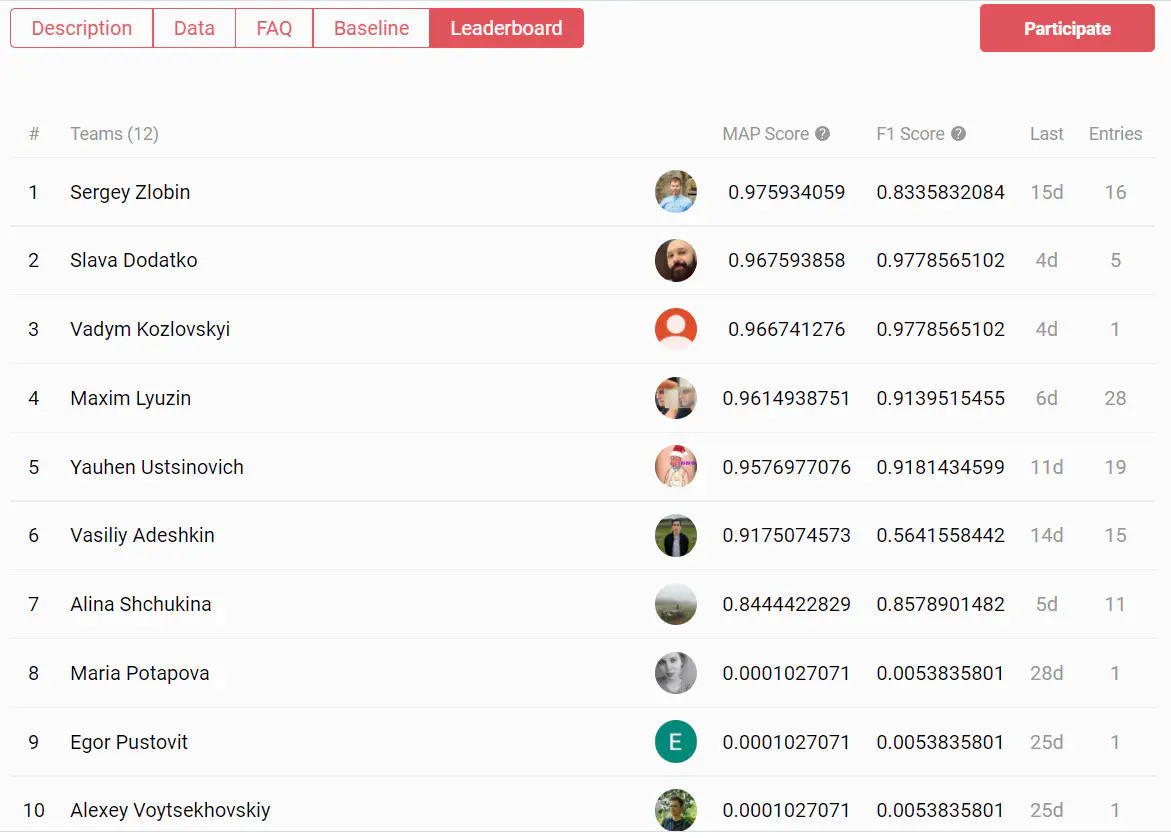Open the F1 Score help tooltip
Viewport: 1171px width, 838px height.
pos(958,133)
